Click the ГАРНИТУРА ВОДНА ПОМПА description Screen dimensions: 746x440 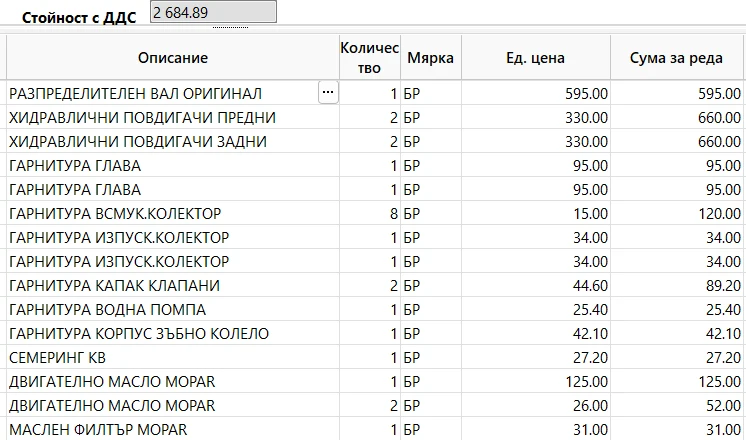pos(107,310)
